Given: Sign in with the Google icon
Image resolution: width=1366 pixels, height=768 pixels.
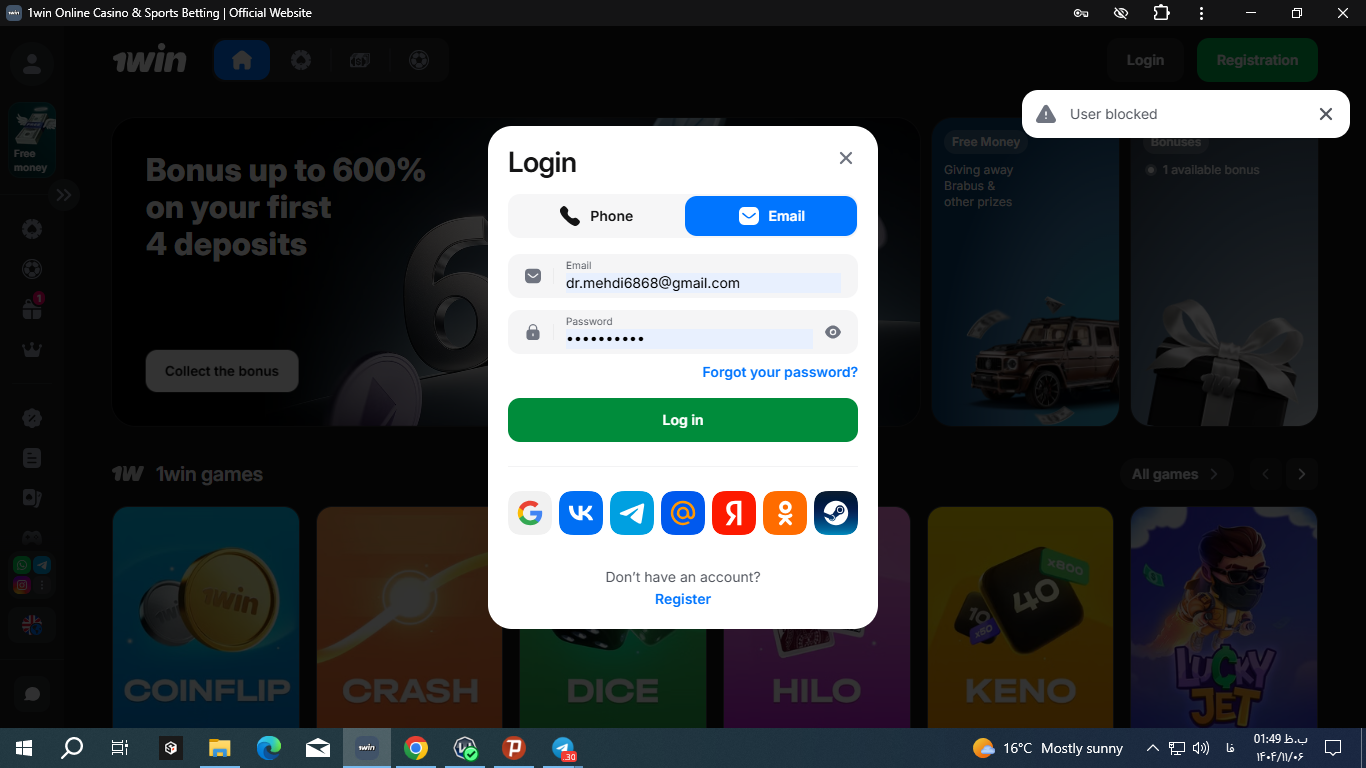Looking at the screenshot, I should [x=530, y=513].
